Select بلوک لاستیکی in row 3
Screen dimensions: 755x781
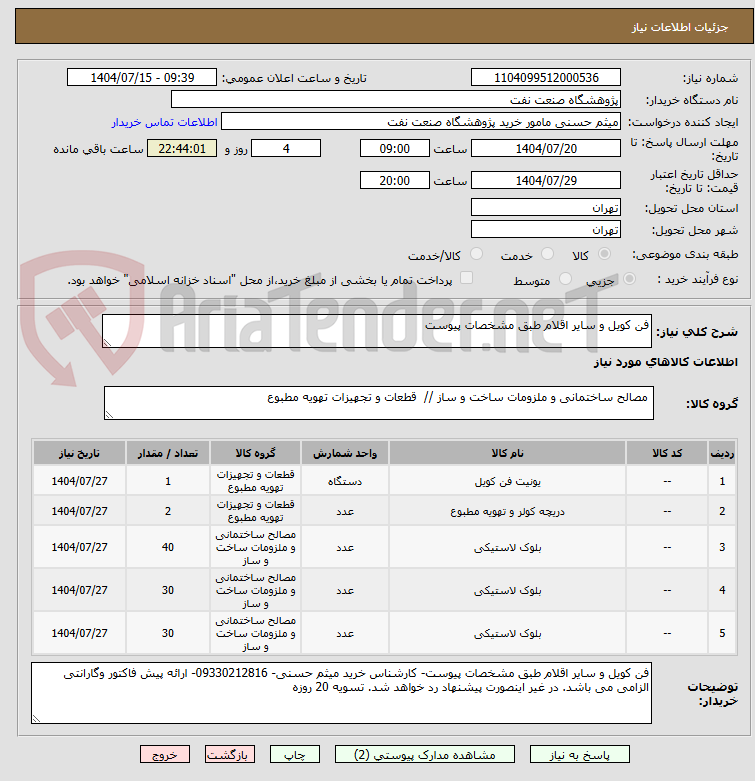pyautogui.click(x=507, y=547)
